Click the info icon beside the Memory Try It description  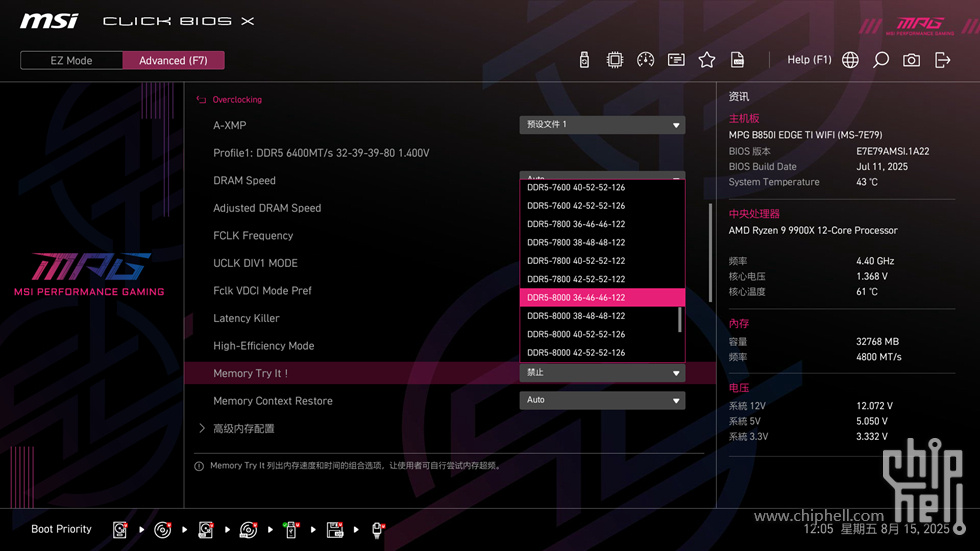[199, 466]
